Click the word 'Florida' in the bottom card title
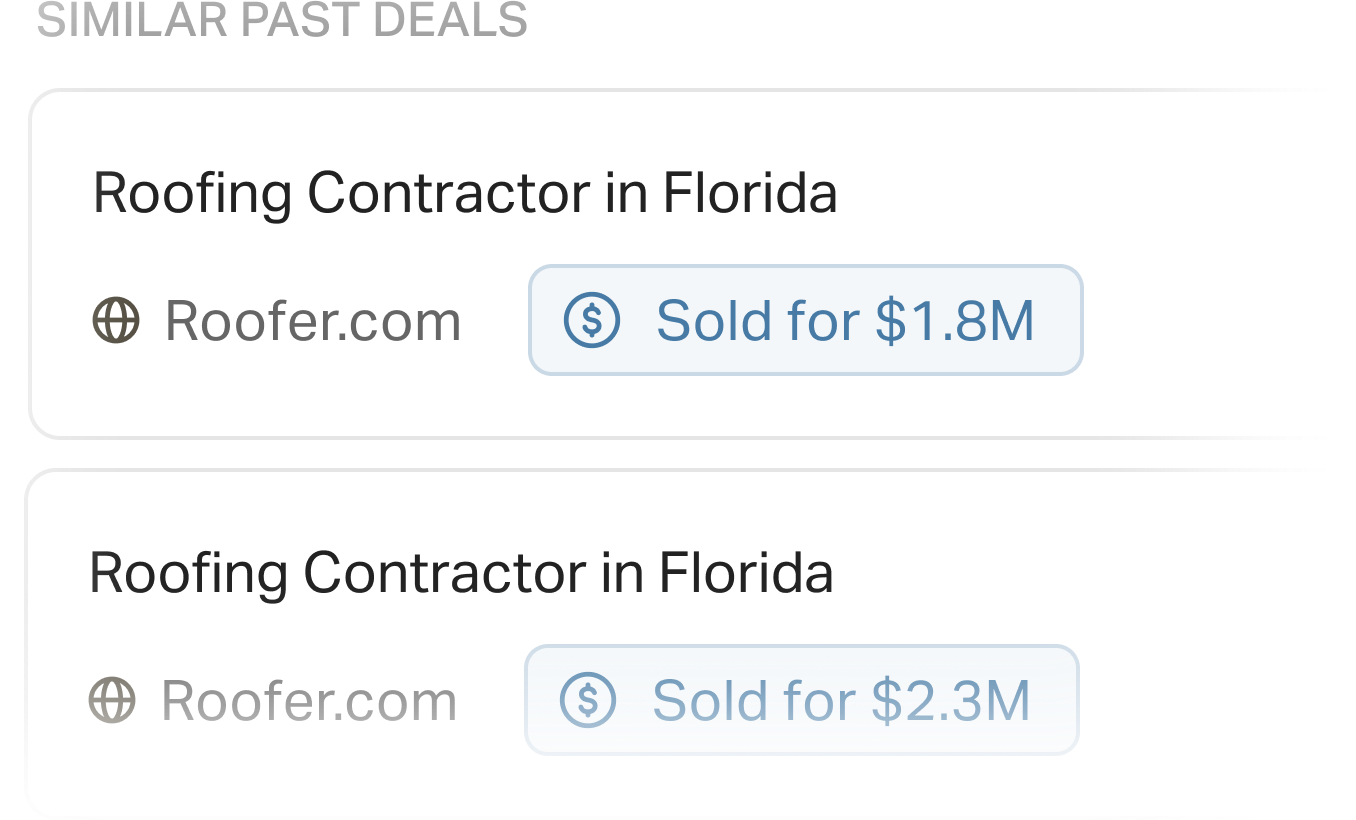 tap(745, 573)
